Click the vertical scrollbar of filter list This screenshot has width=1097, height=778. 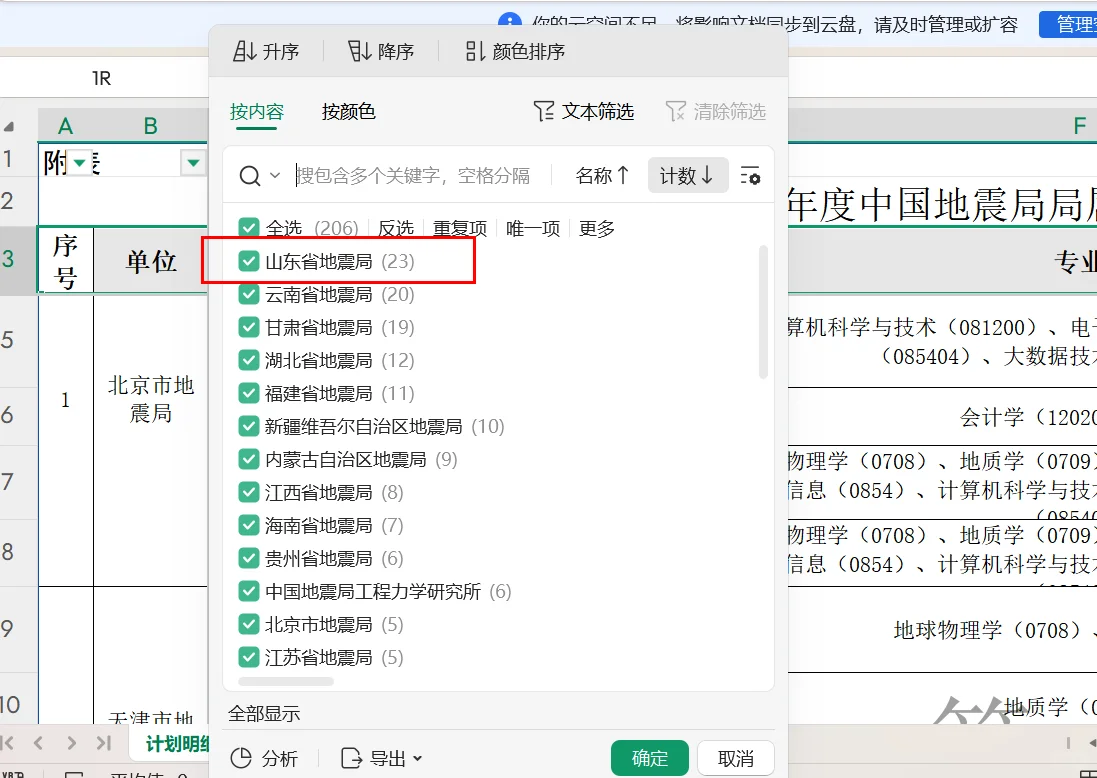pyautogui.click(x=763, y=311)
